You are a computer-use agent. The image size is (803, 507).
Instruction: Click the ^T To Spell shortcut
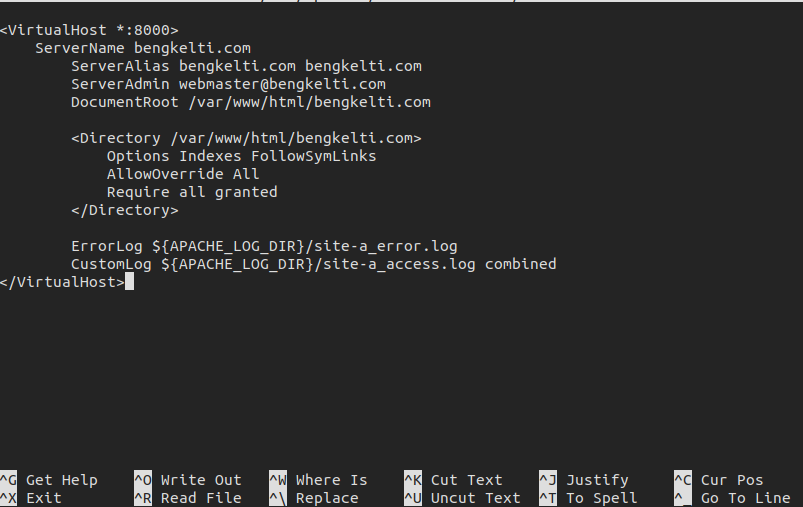588,498
